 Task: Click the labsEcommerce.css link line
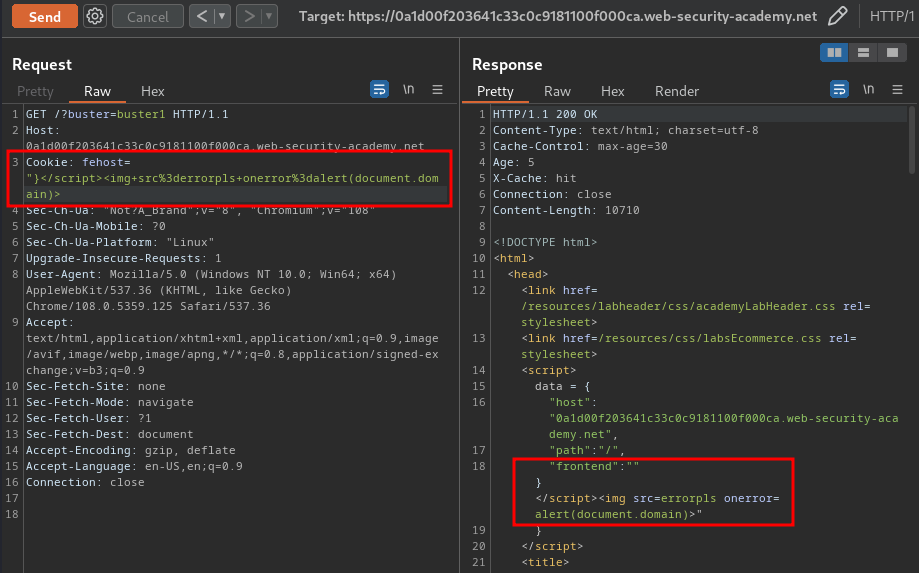(x=689, y=338)
